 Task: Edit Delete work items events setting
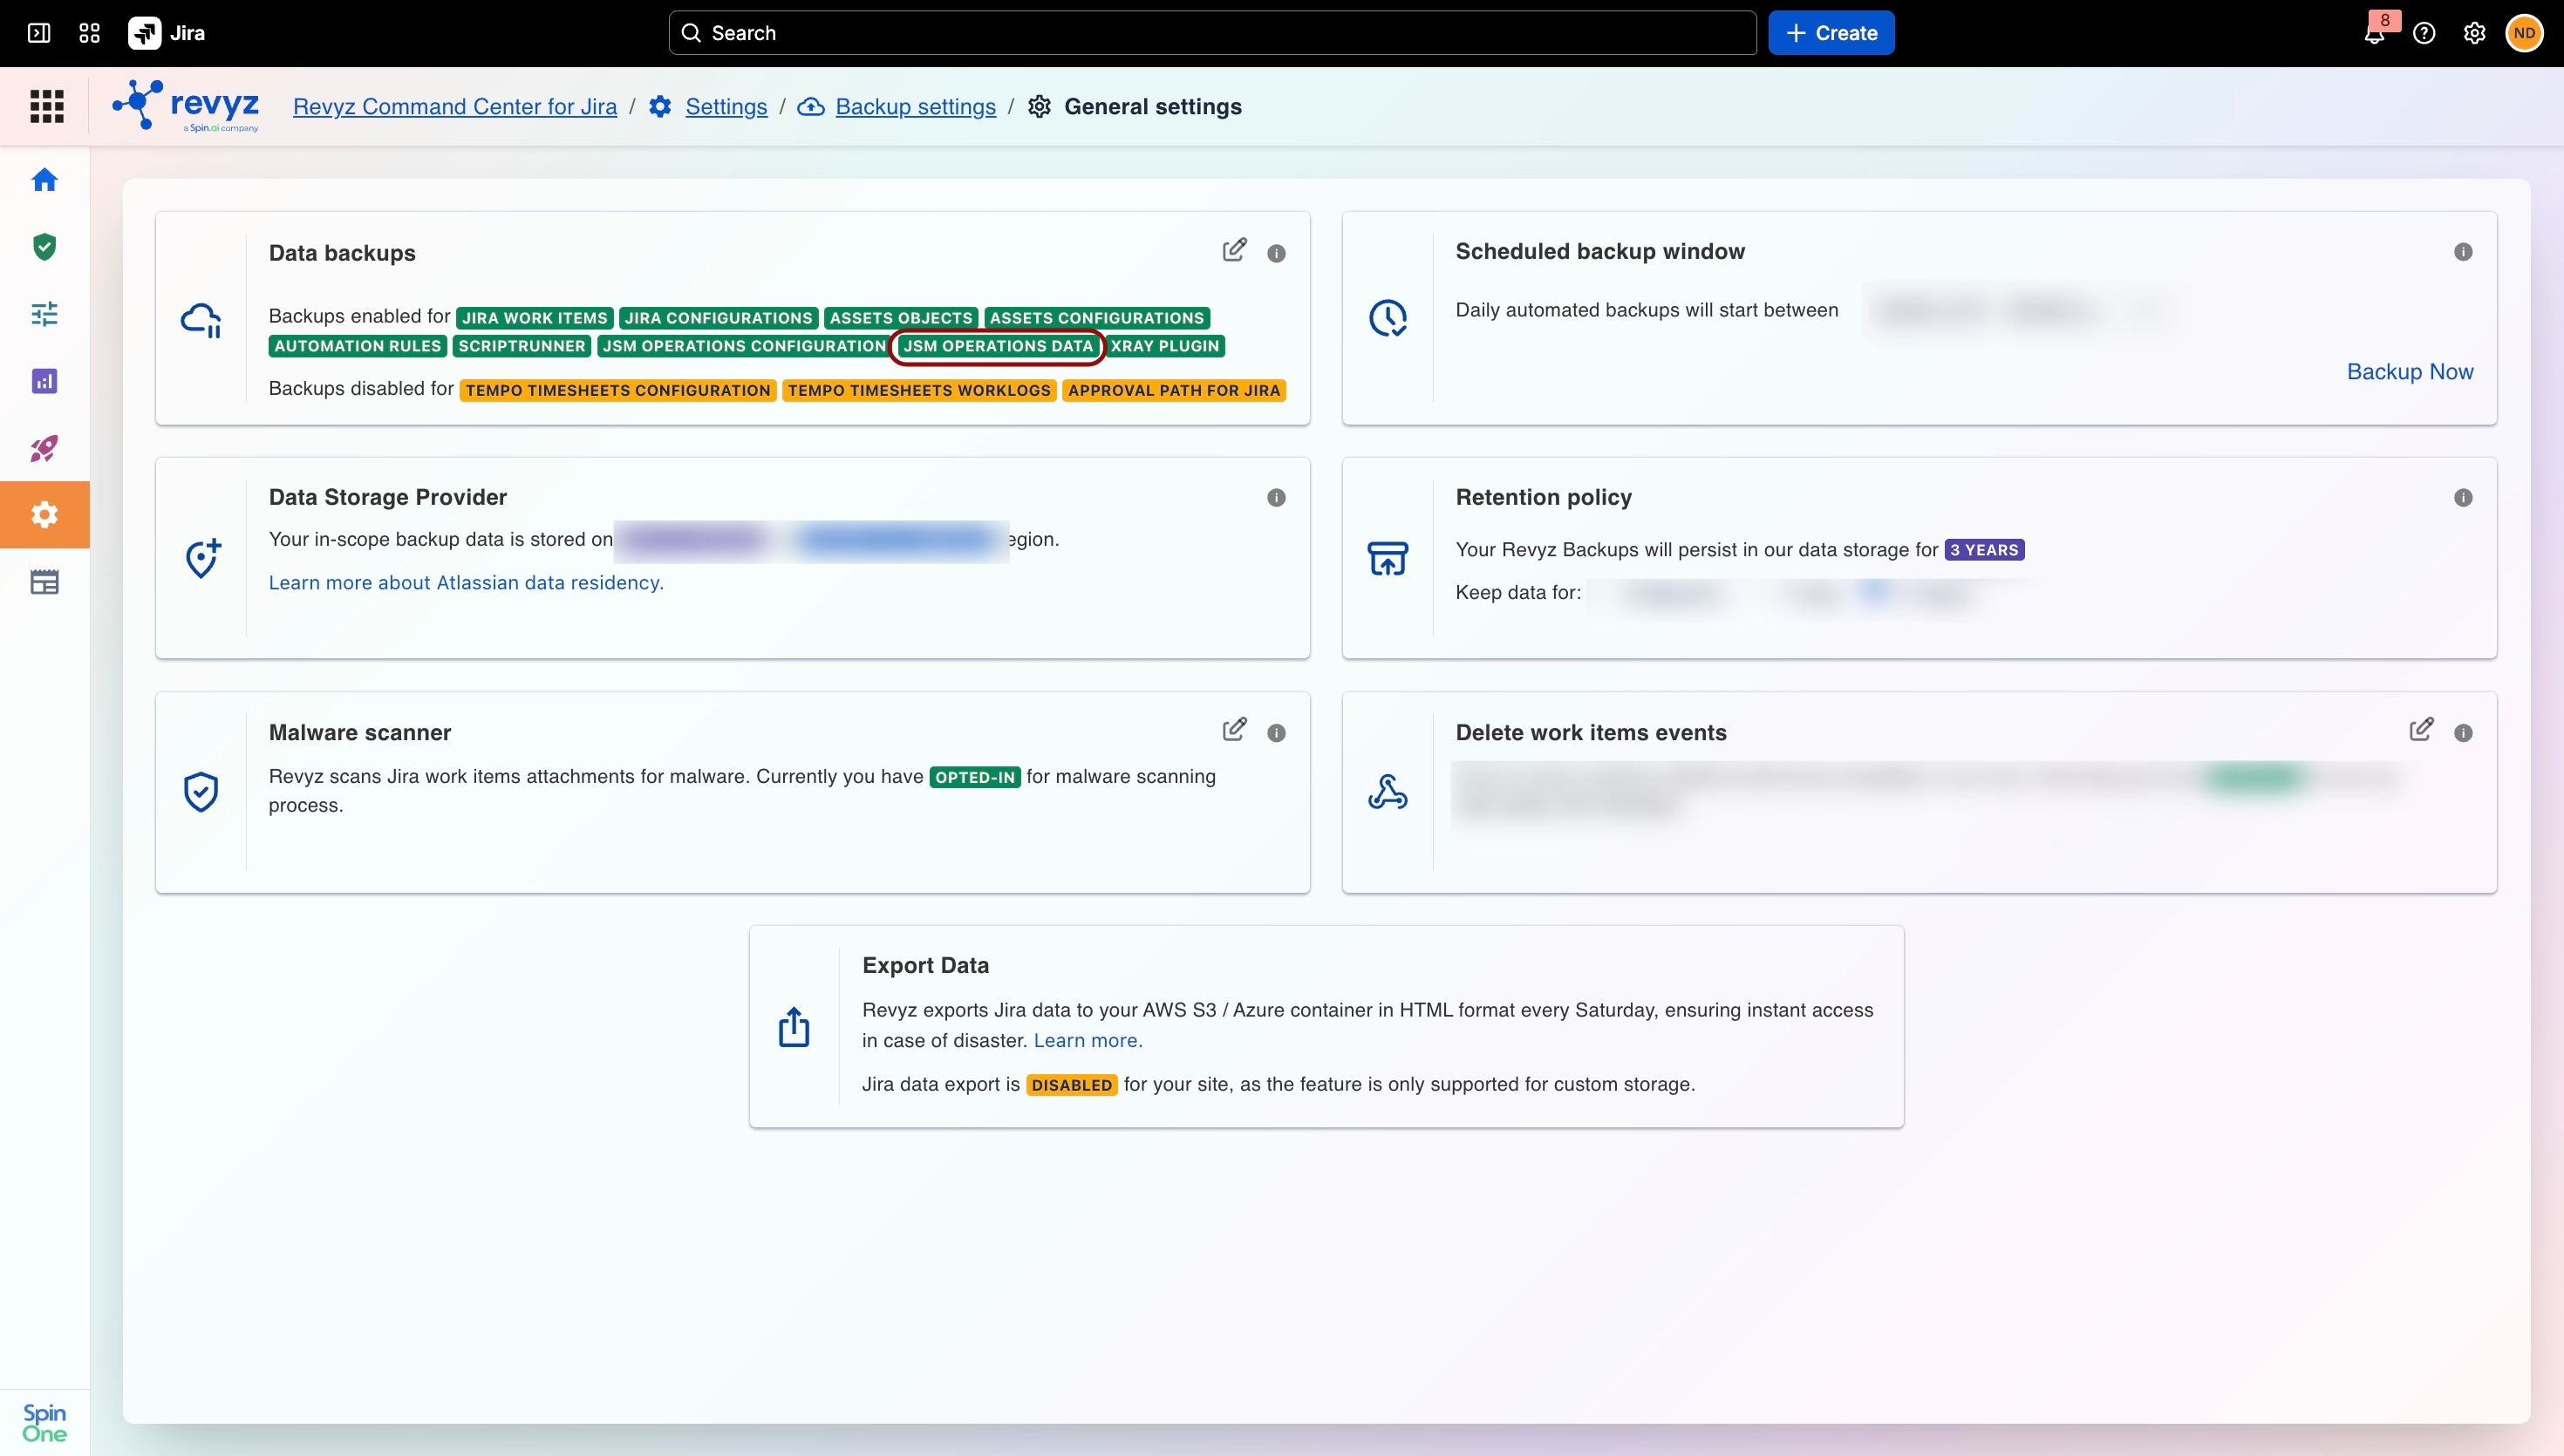(x=2421, y=729)
